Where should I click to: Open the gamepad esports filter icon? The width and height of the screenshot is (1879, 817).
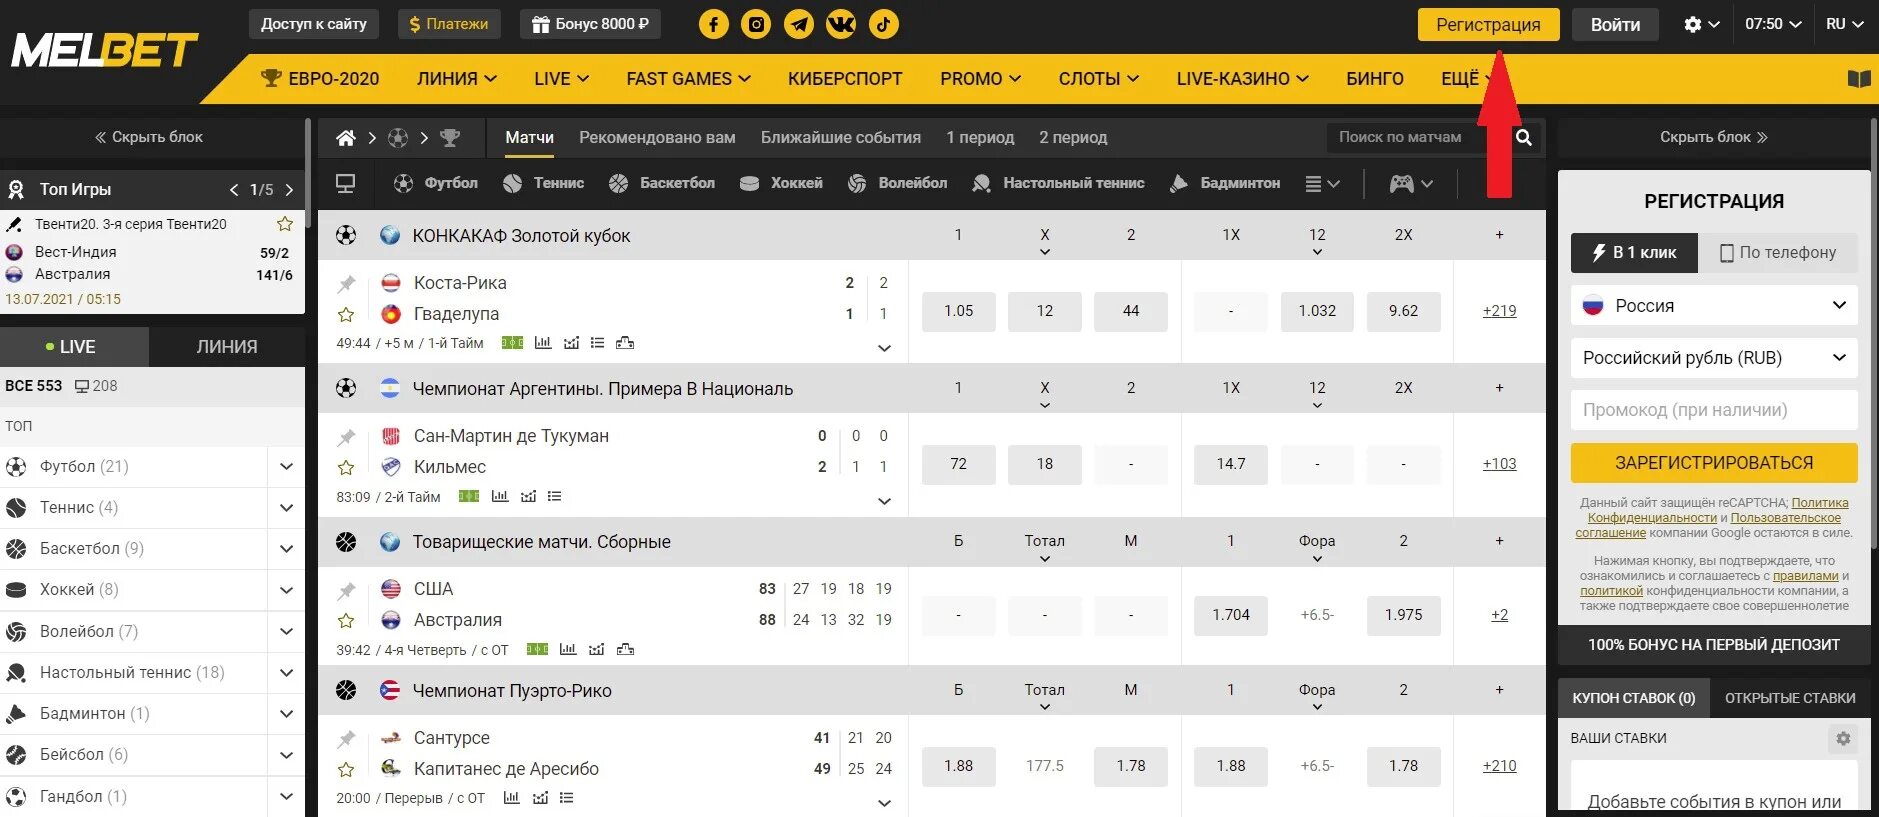tap(1402, 183)
